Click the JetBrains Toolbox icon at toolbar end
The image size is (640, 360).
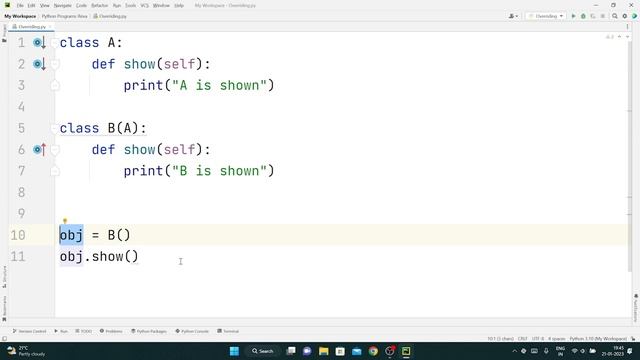pyautogui.click(x=634, y=16)
